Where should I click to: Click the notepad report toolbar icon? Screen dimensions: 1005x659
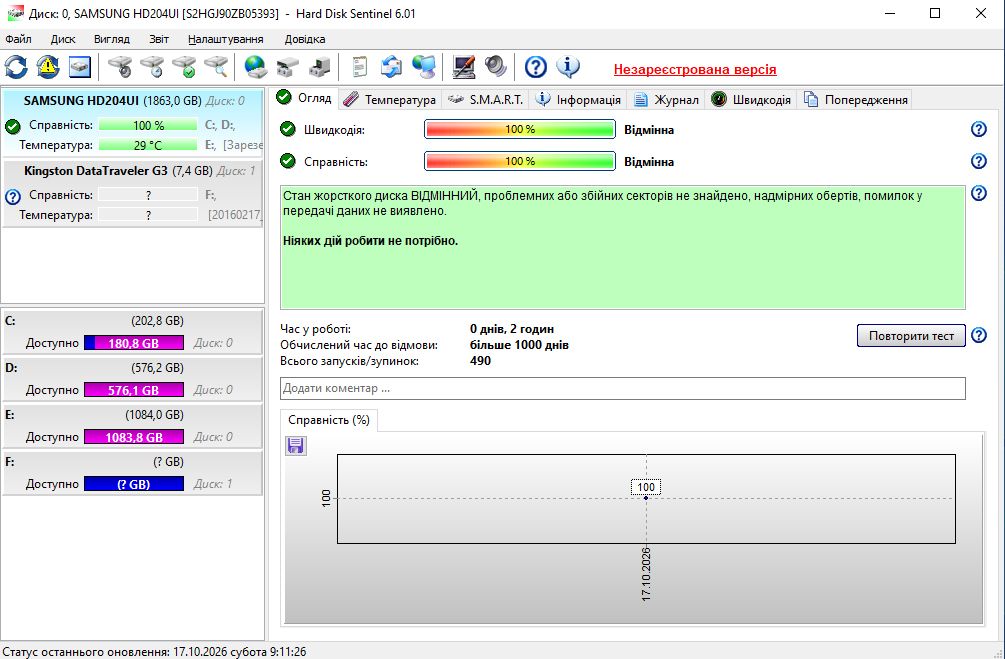[360, 67]
